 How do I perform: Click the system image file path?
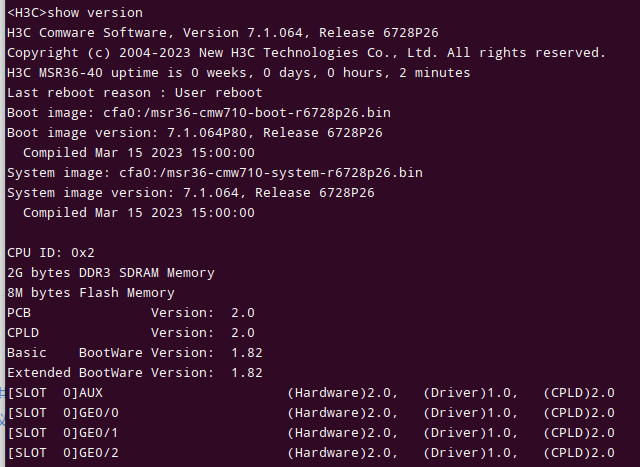(270, 172)
